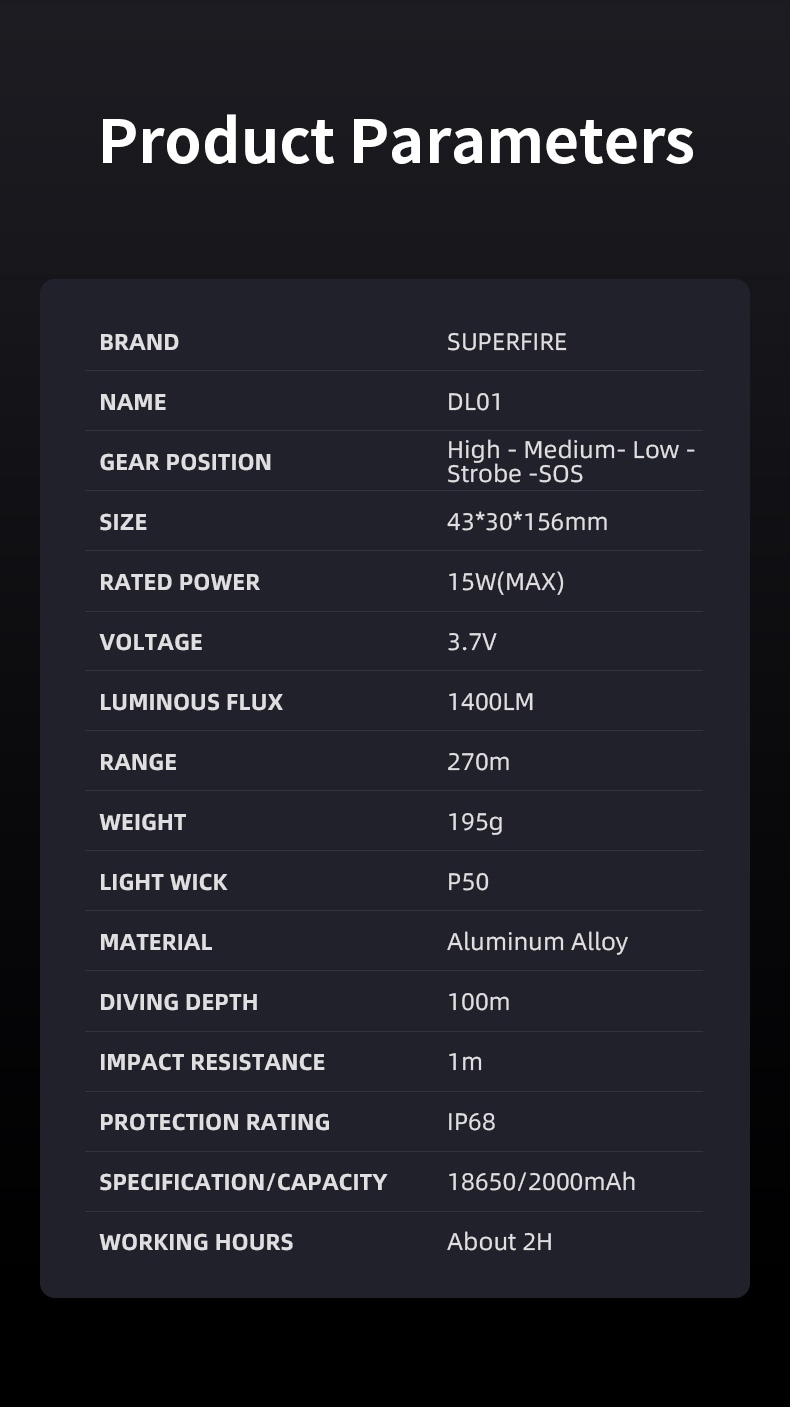790x1407 pixels.
Task: Select the 15W(MAX) value
Action: point(505,582)
